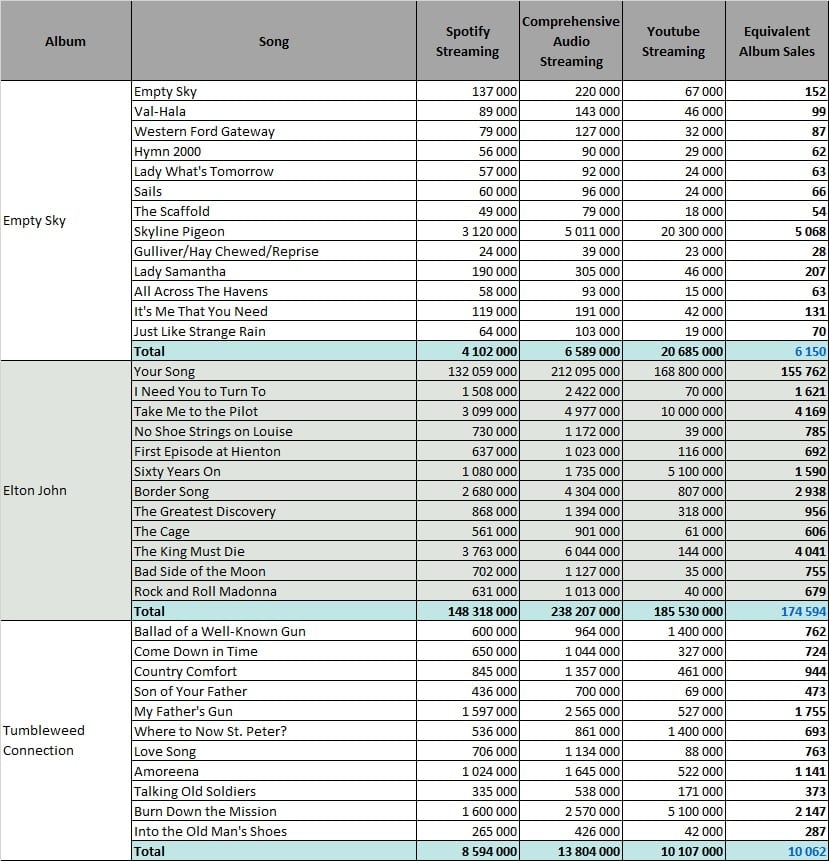Select Empty Sky Spotify total 4 102 000
Screen dimensions: 829x861
pos(468,351)
